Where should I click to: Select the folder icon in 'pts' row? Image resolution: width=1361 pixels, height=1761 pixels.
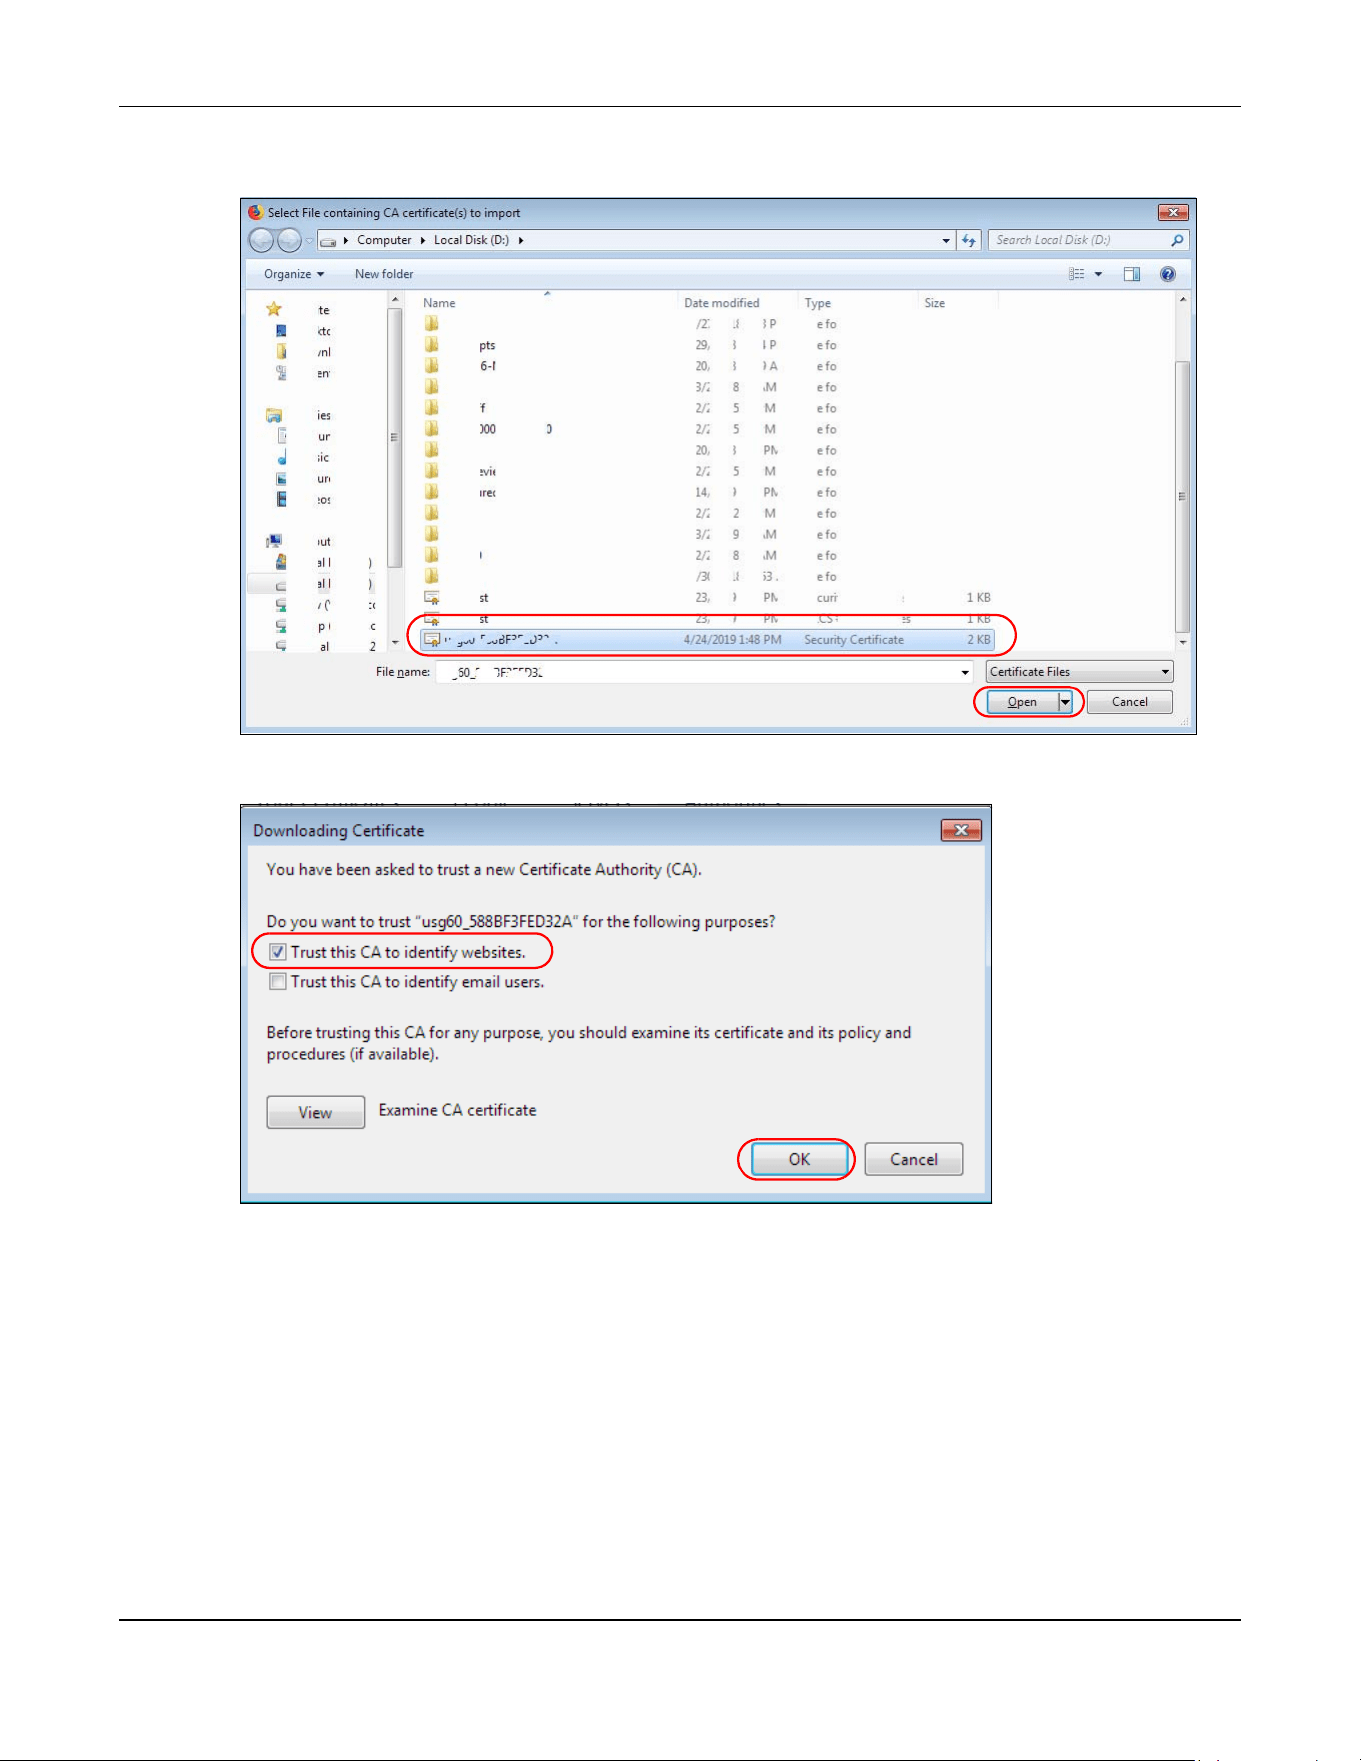tap(432, 345)
